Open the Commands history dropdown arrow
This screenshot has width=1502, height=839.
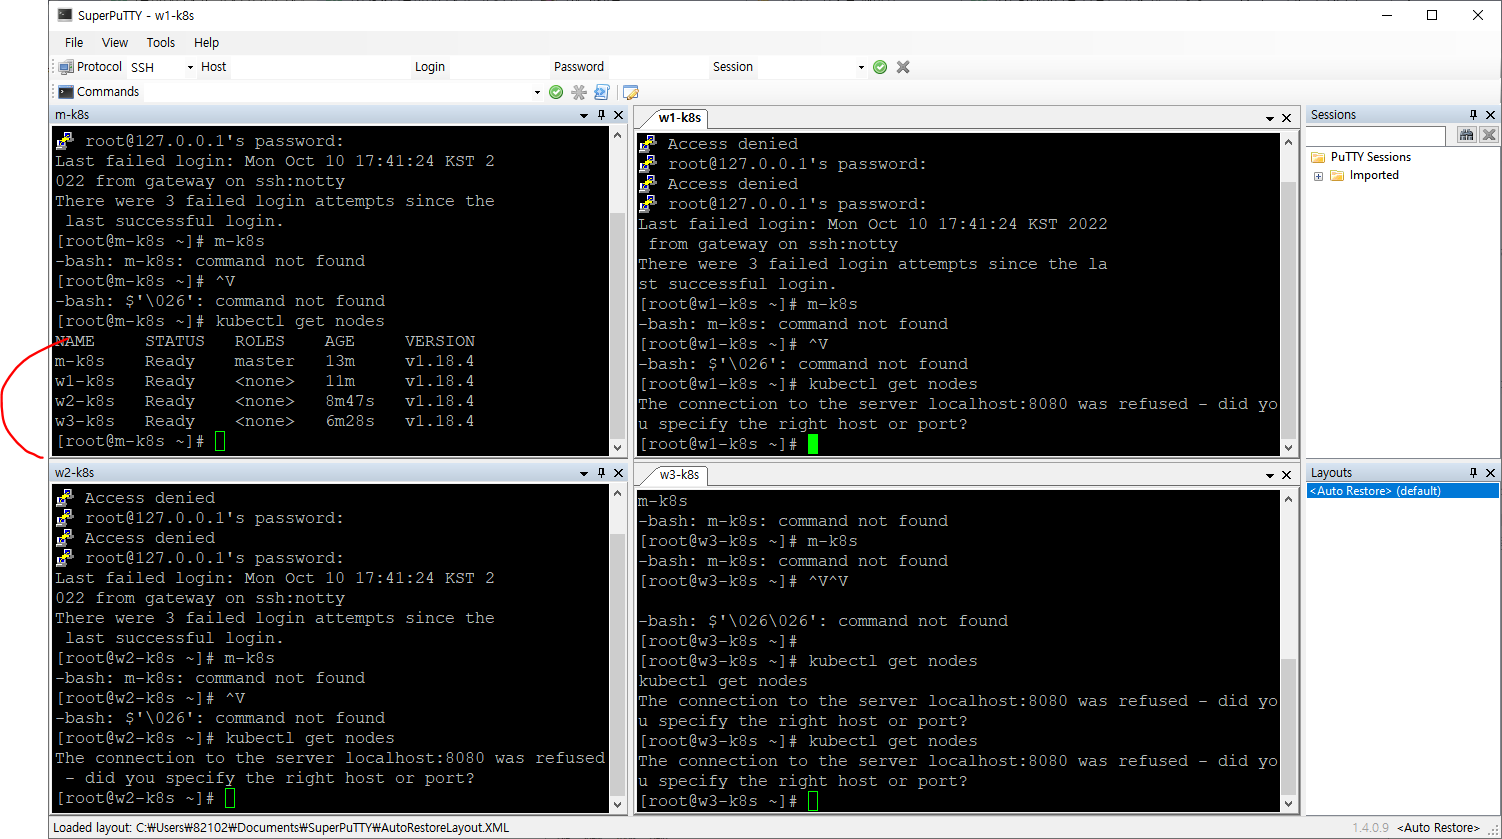[537, 92]
